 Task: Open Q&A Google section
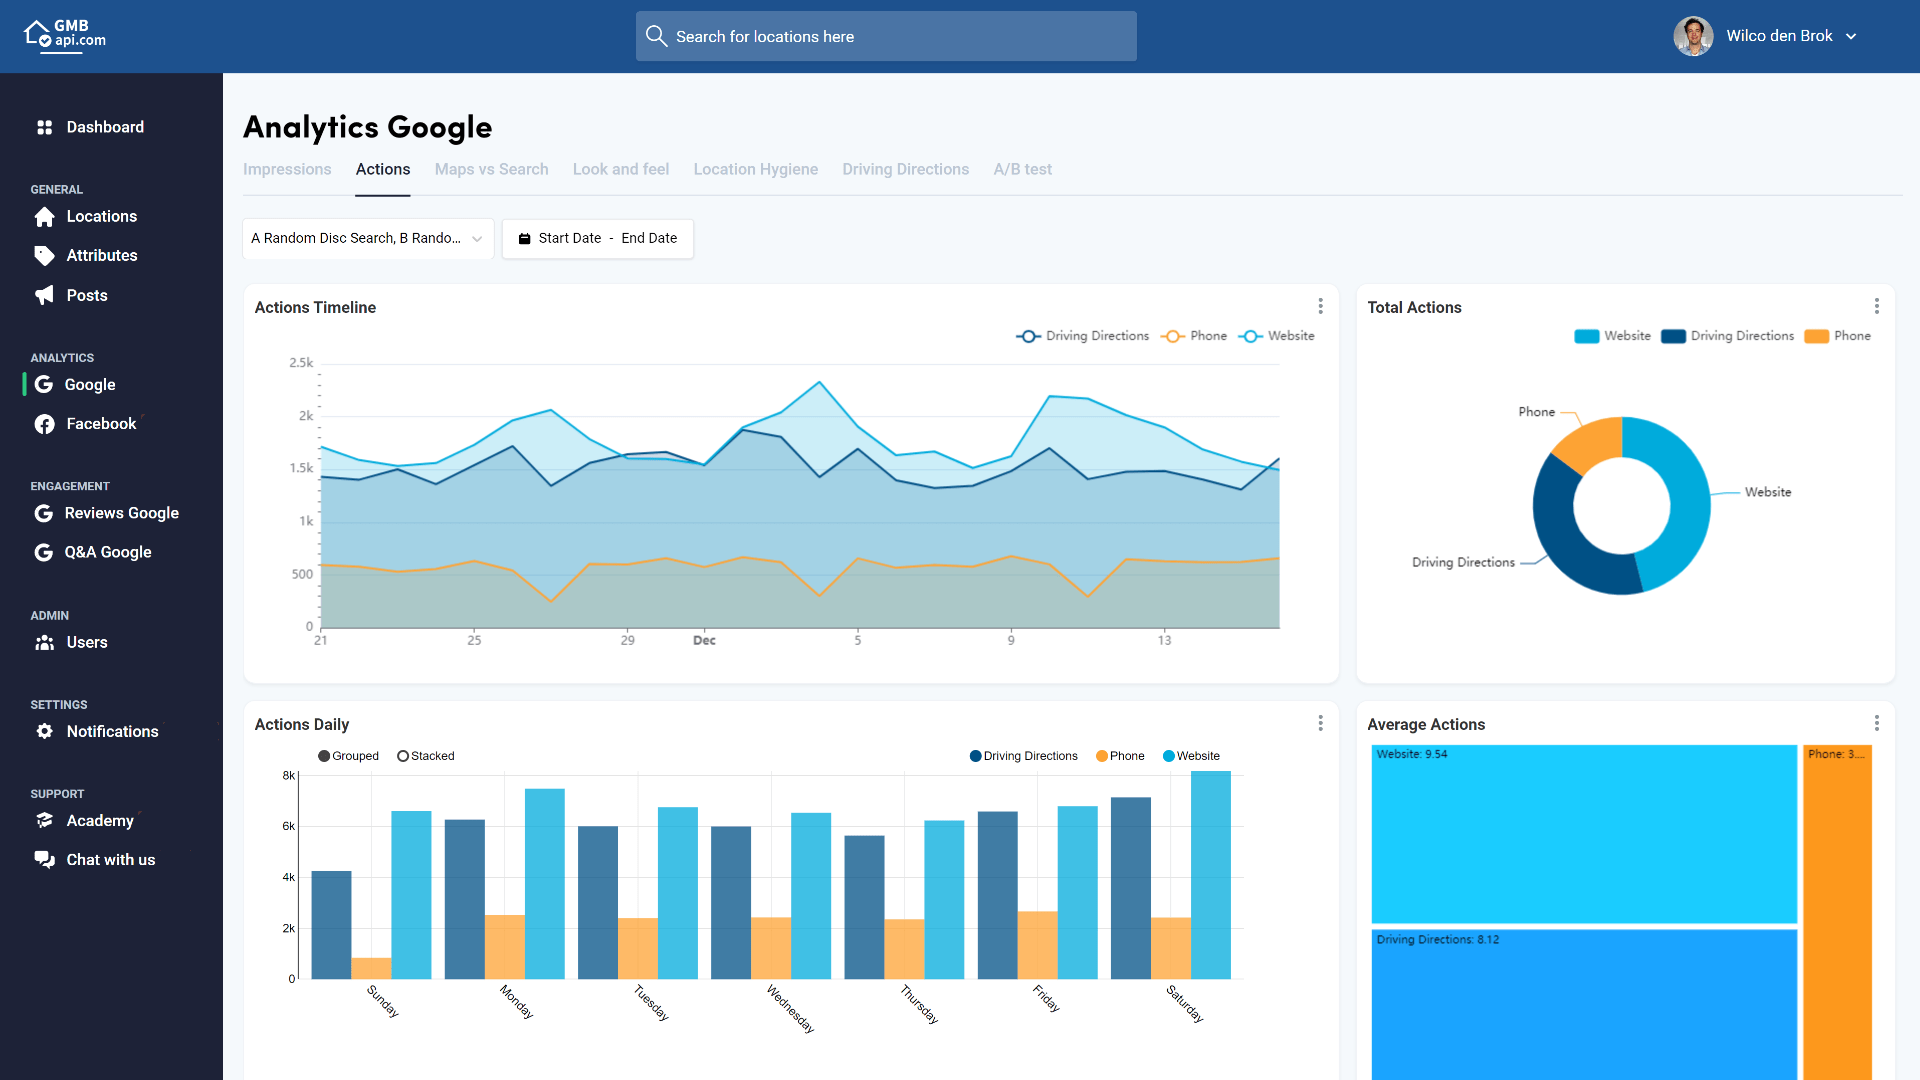[108, 551]
